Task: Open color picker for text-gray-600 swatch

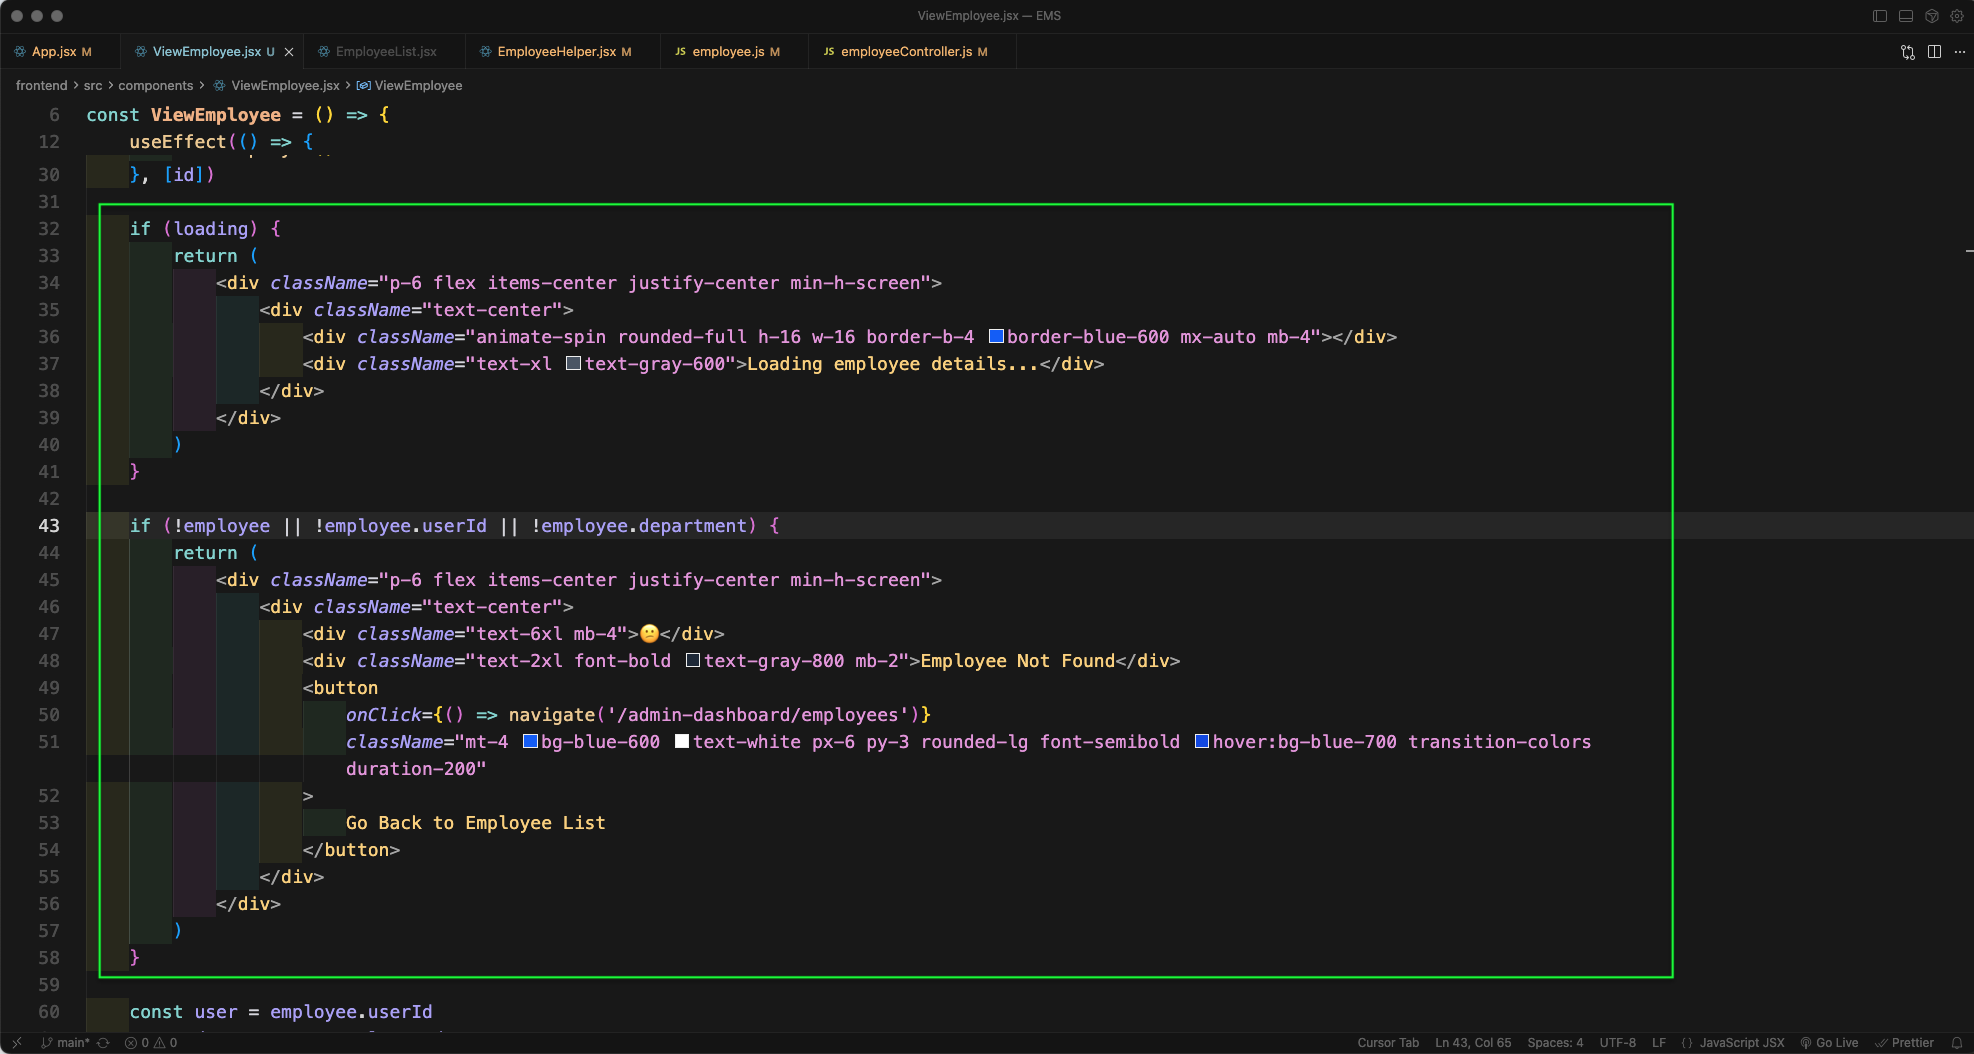Action: [x=574, y=364]
